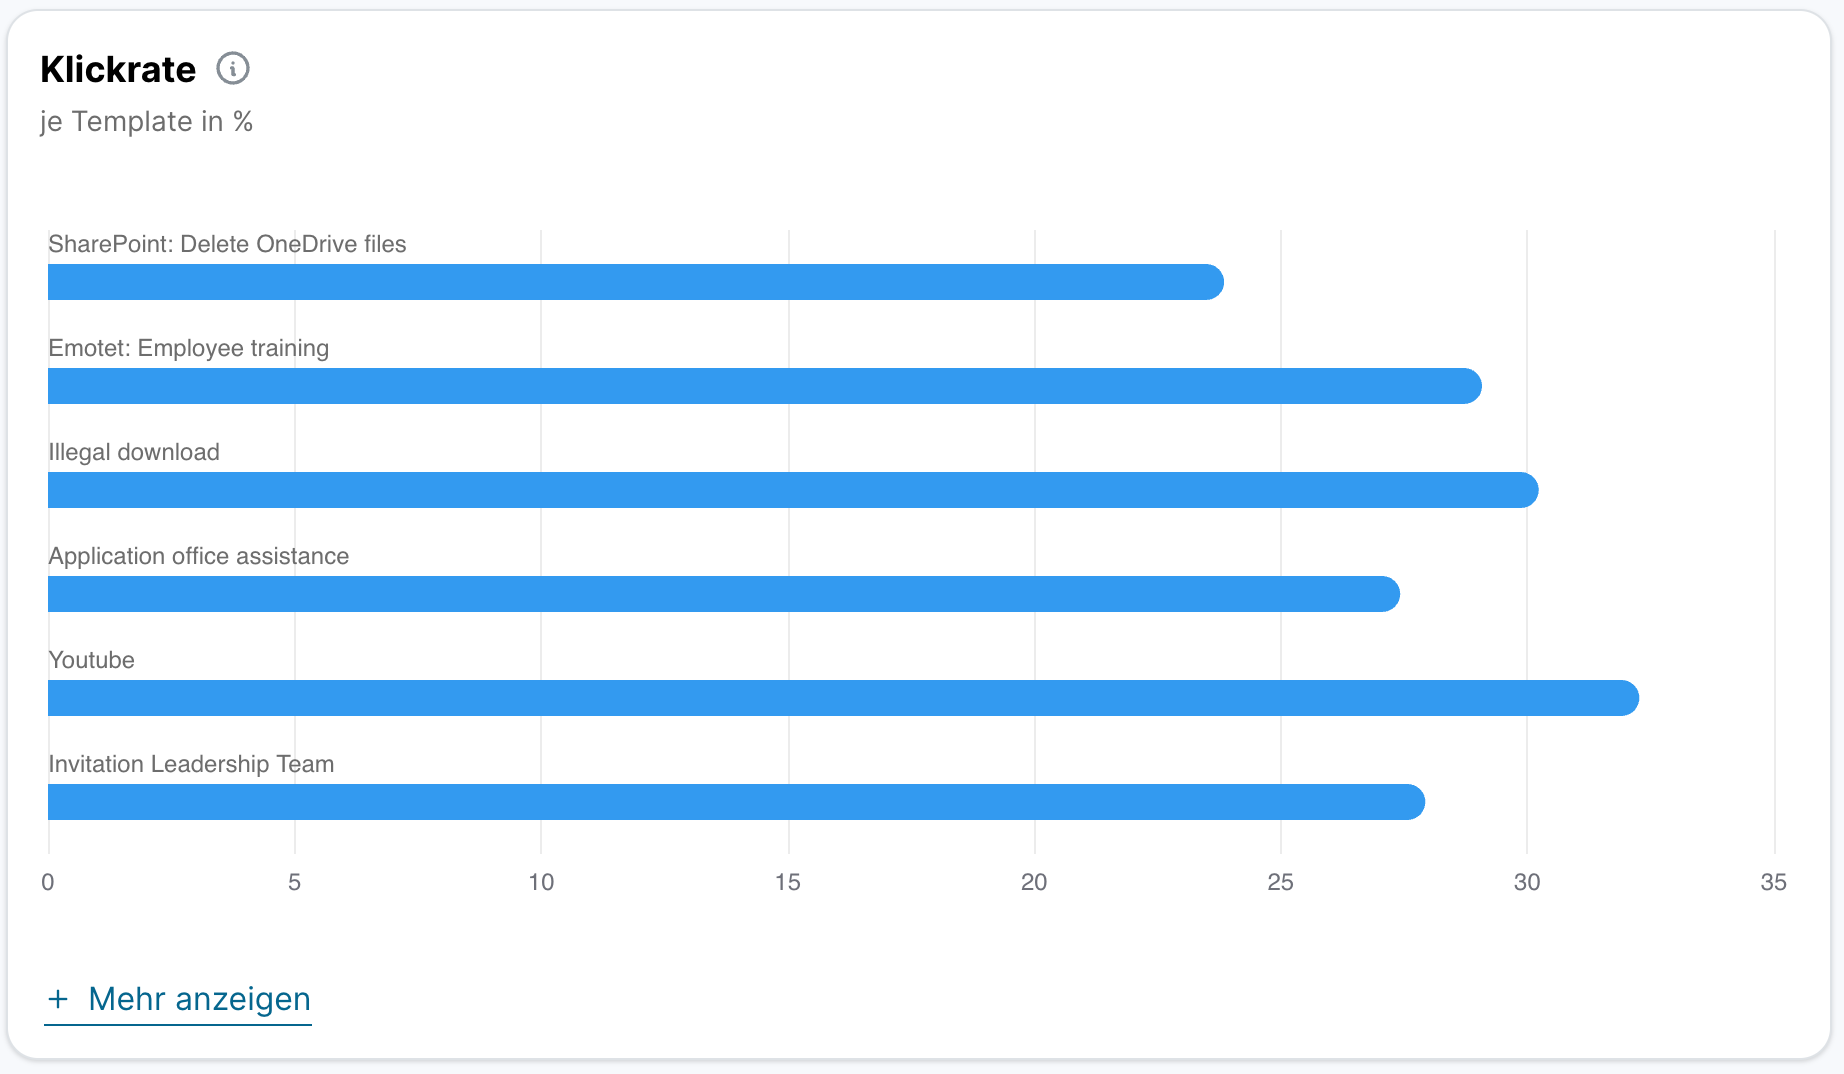The width and height of the screenshot is (1844, 1074).
Task: Click the SharePoint: Delete OneDrive files label
Action: tap(227, 244)
